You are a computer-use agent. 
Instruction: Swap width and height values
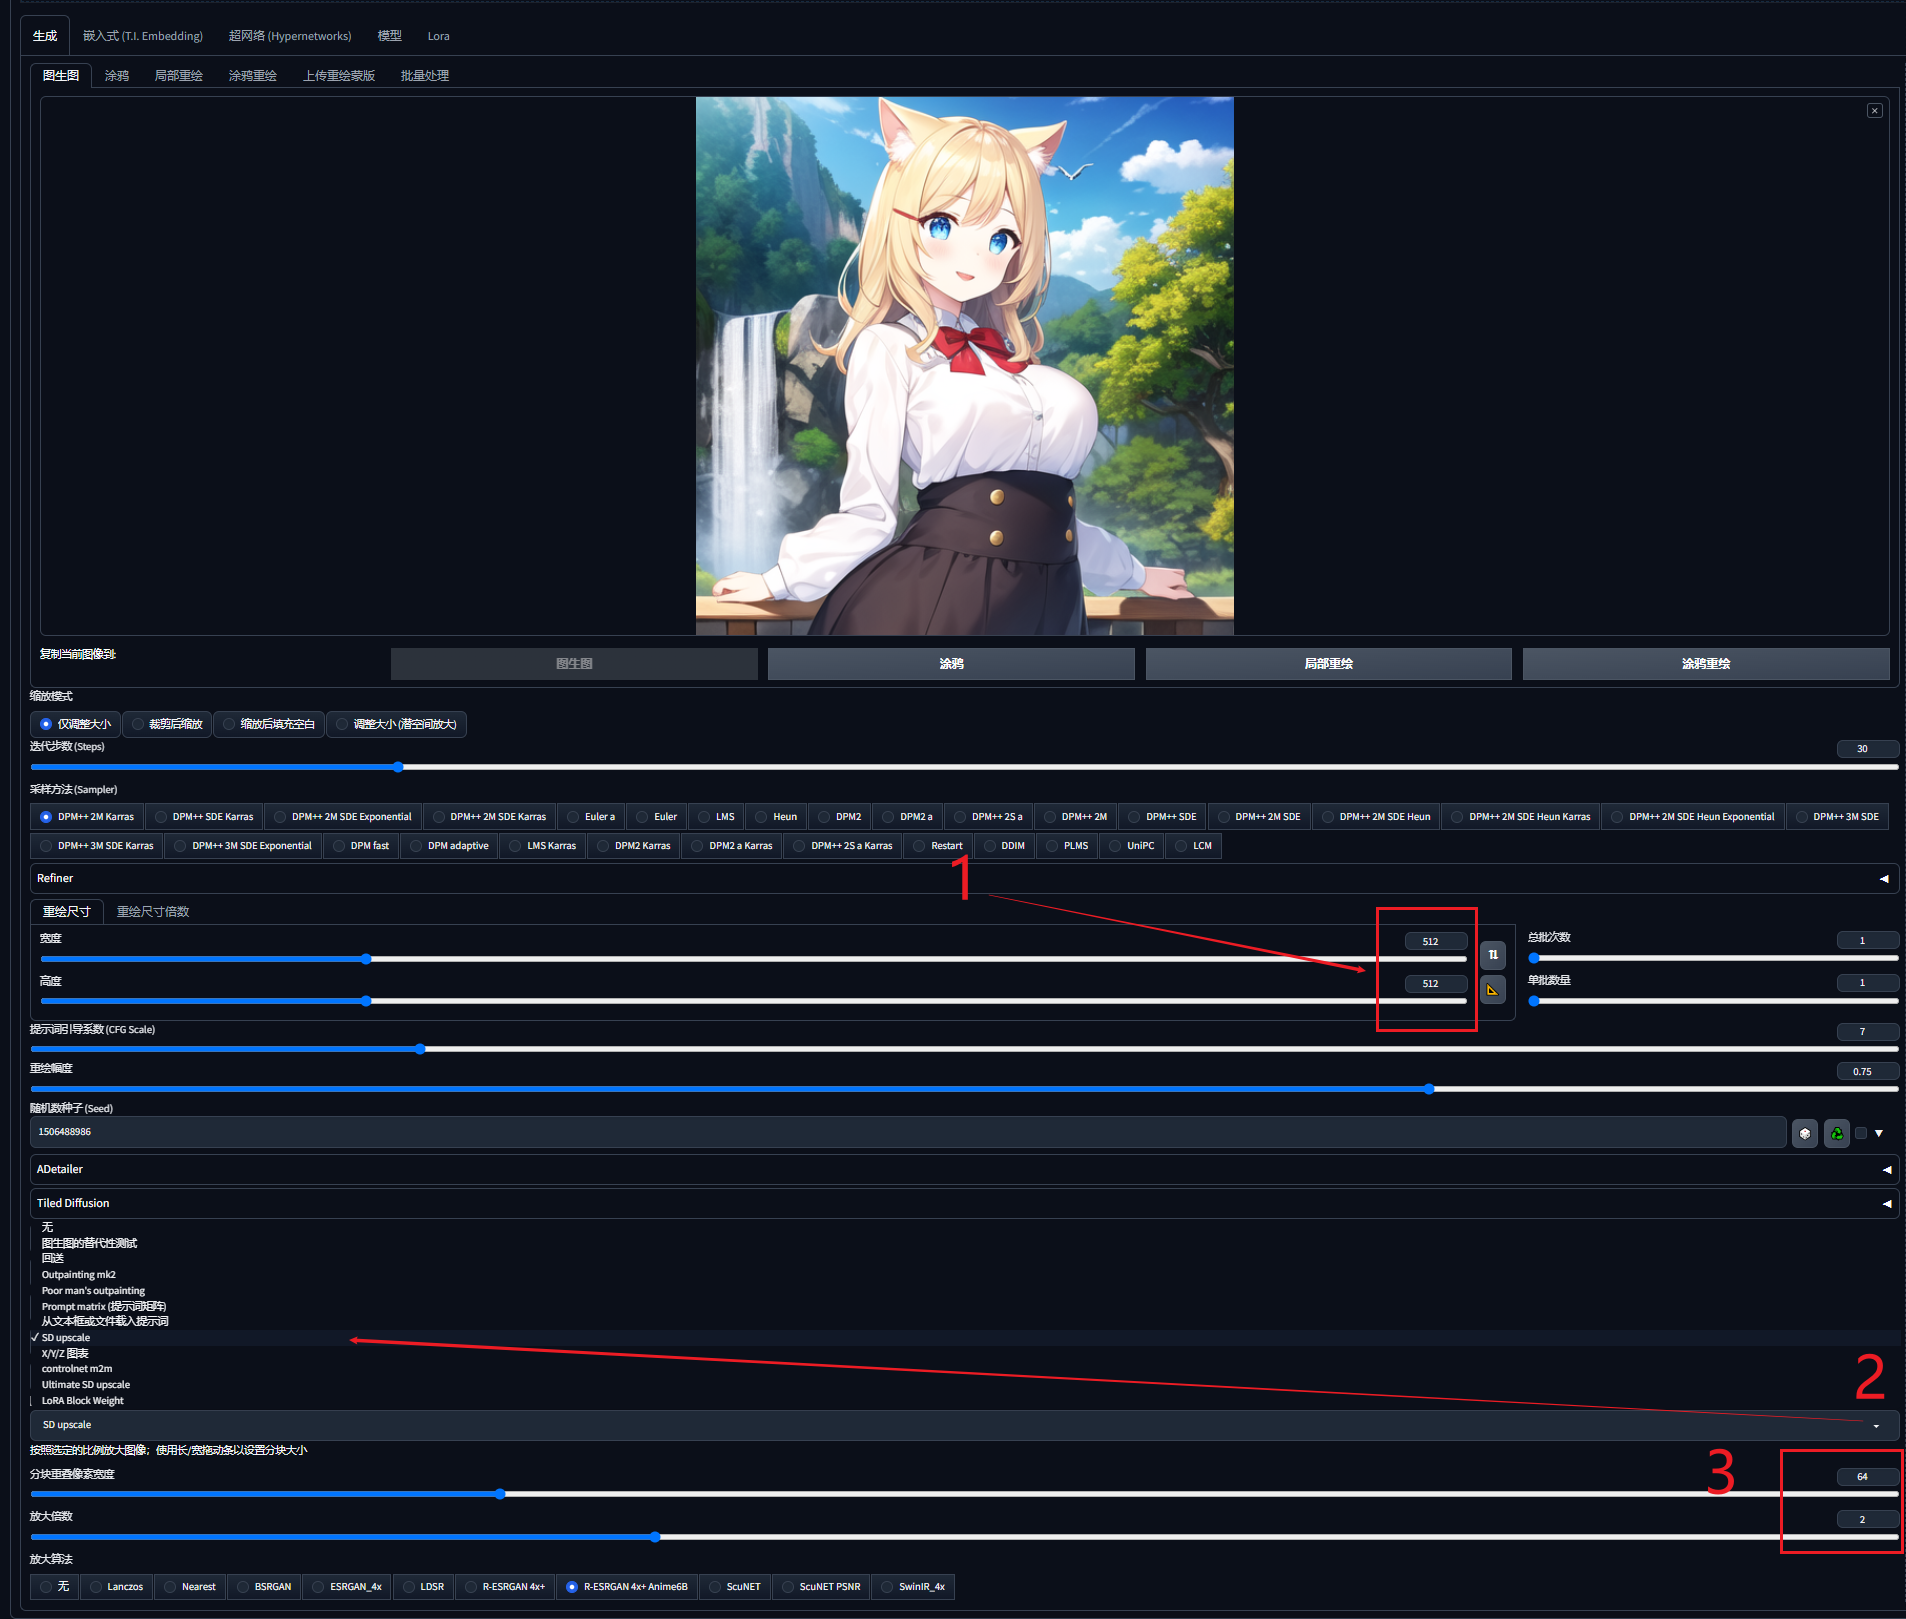[1493, 955]
